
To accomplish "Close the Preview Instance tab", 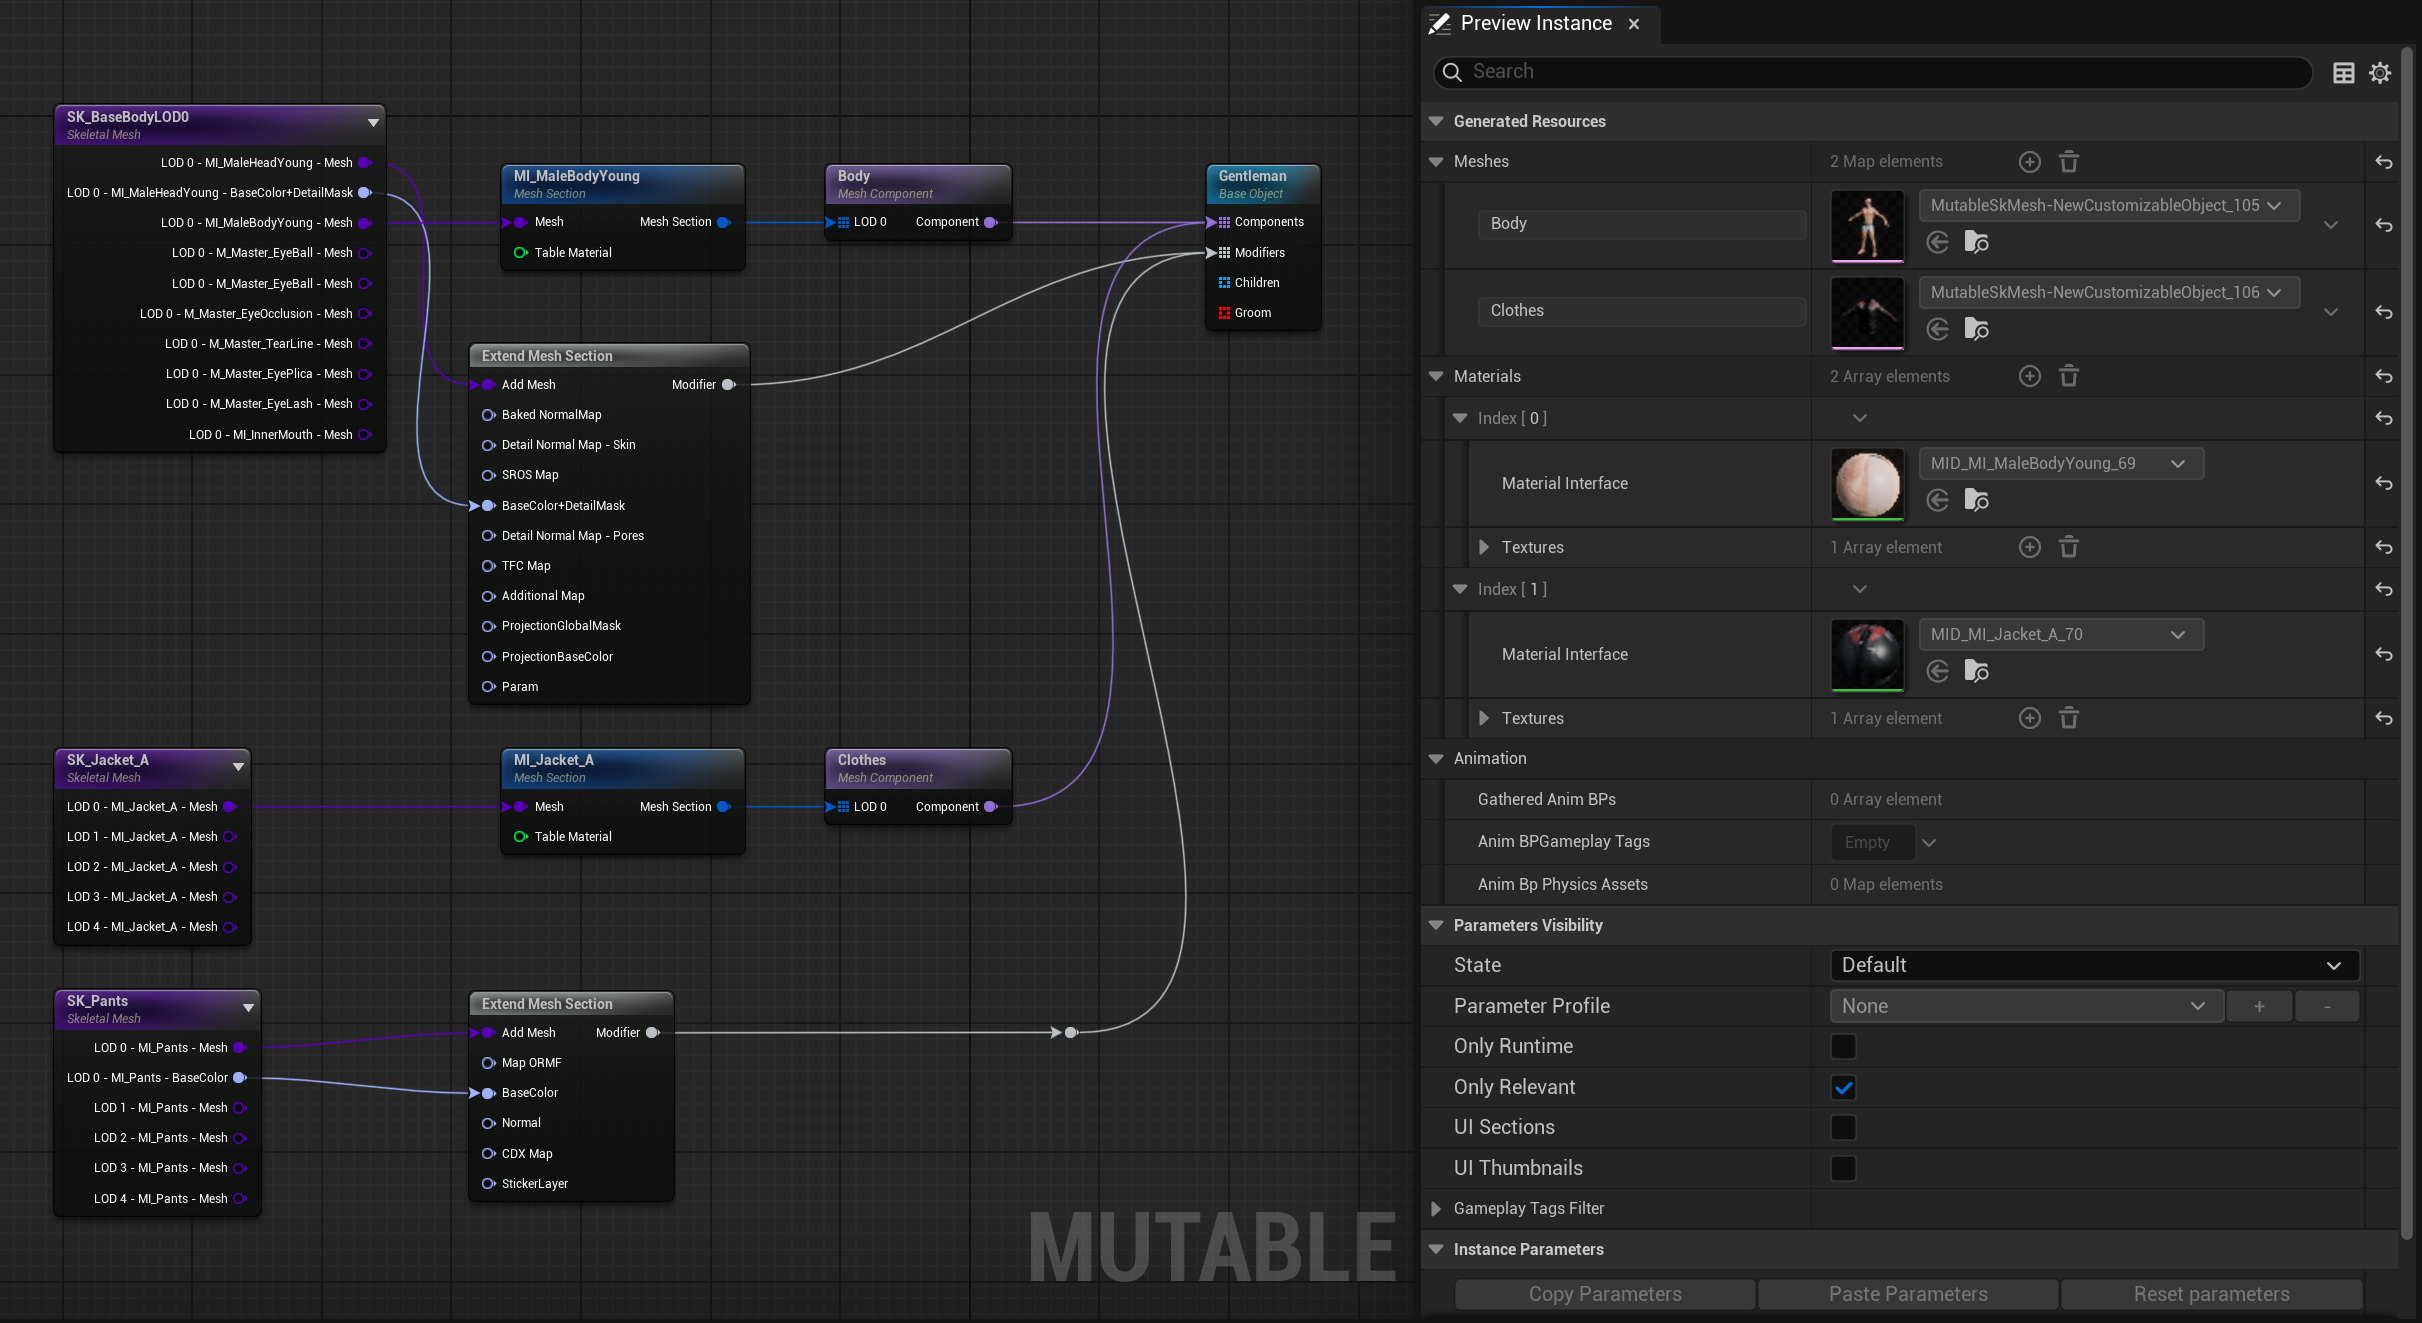I will pos(1634,24).
